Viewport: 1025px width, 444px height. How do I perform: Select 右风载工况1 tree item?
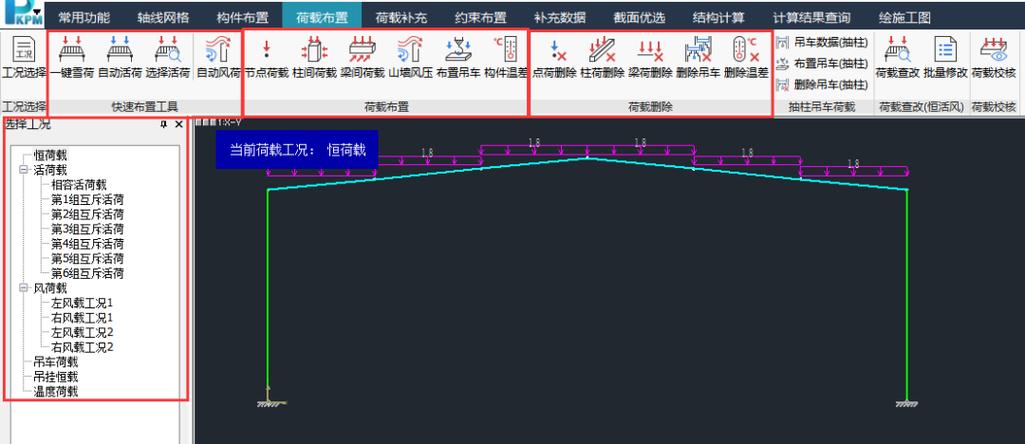click(82, 317)
